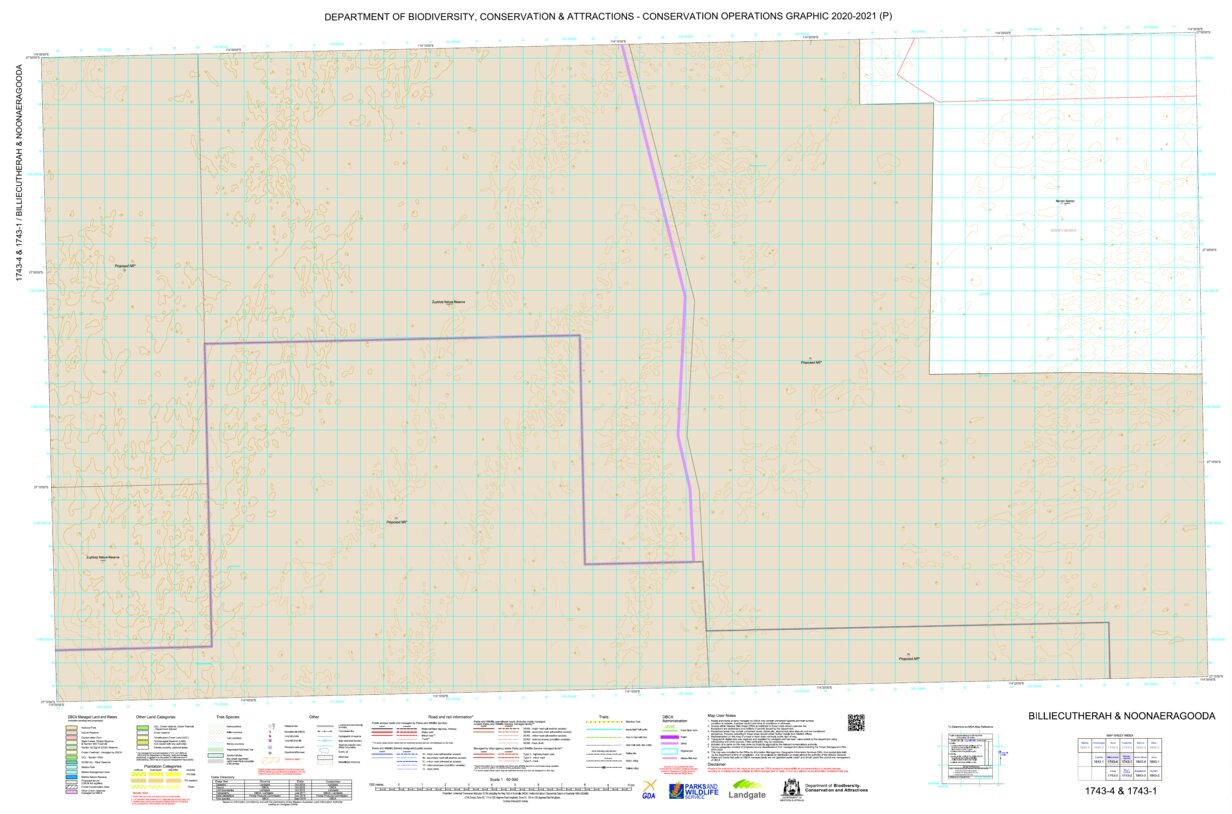Screen dimensions: 1232x814
Task: Click the Disclaimer heading
Action: 719,765
